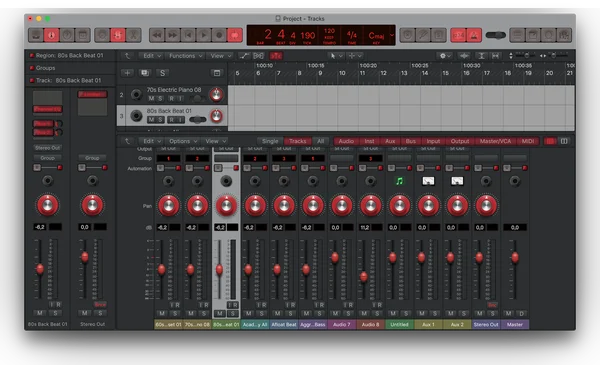This screenshot has width=600, height=365.
Task: Click Add Track plus button
Action: [x=127, y=73]
